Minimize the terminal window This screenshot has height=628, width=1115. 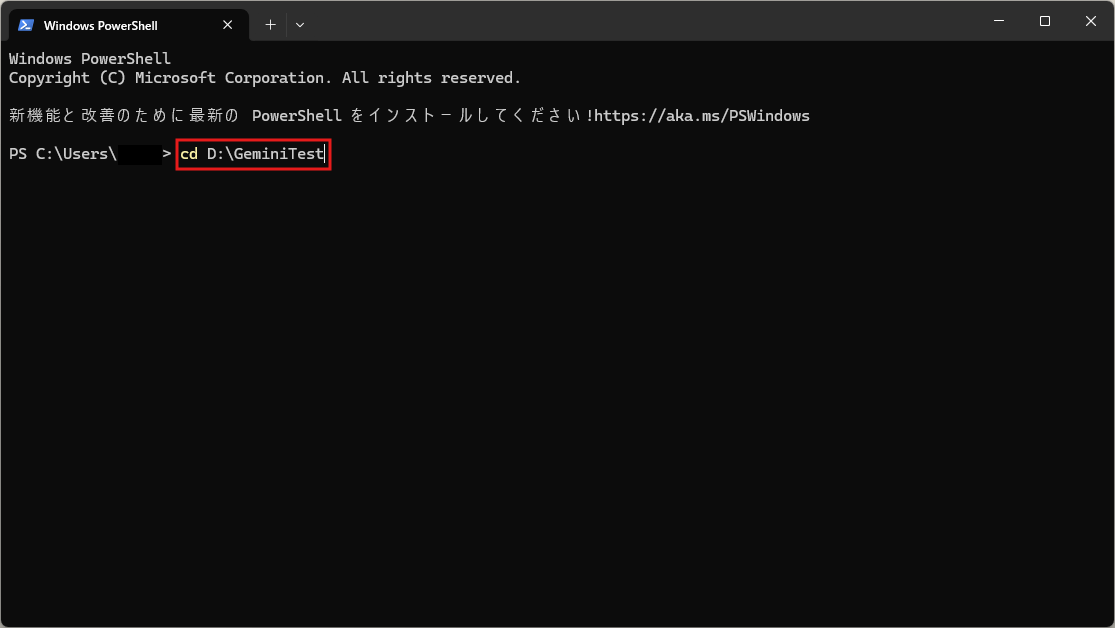(999, 21)
